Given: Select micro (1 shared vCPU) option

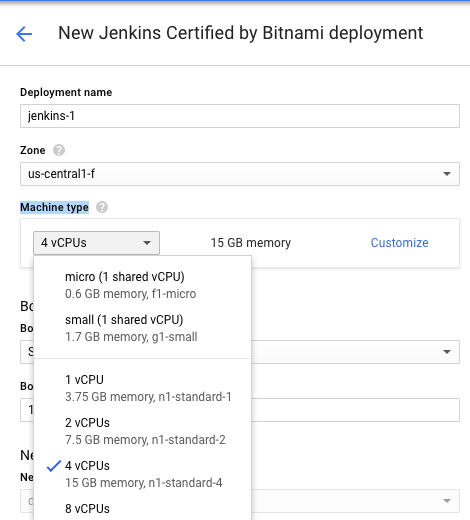Looking at the screenshot, I should [x=142, y=285].
